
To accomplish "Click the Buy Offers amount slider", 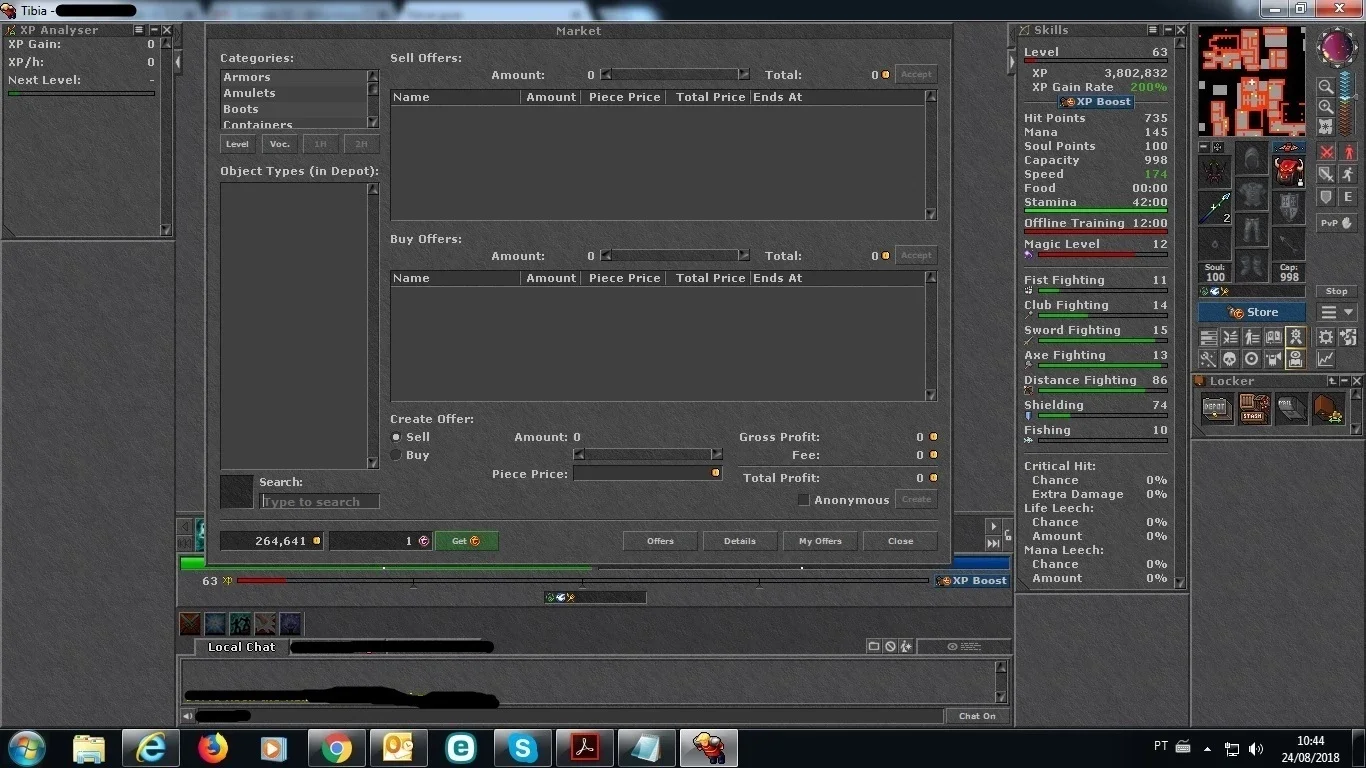I will pyautogui.click(x=675, y=256).
